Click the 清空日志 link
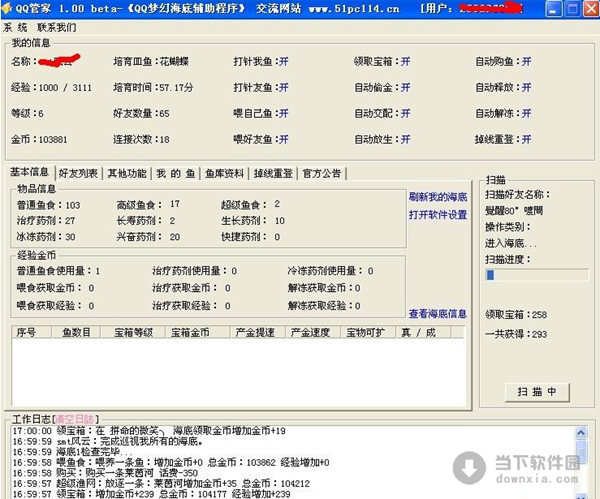The height and width of the screenshot is (499, 600). 75,419
